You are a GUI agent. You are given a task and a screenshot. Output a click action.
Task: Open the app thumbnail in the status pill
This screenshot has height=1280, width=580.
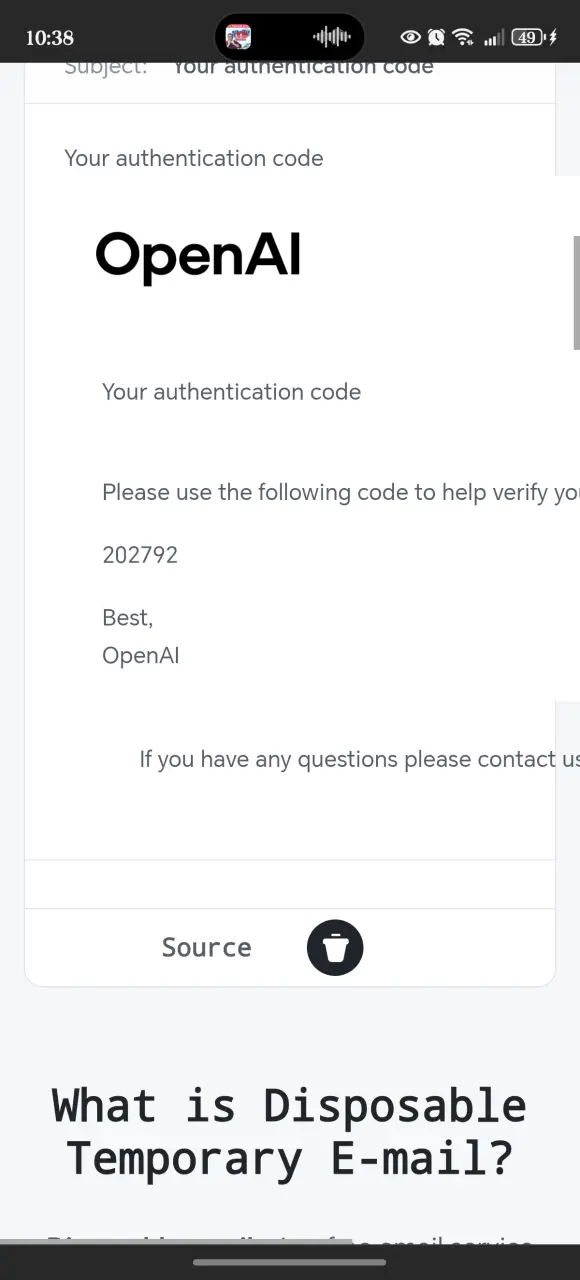[238, 37]
